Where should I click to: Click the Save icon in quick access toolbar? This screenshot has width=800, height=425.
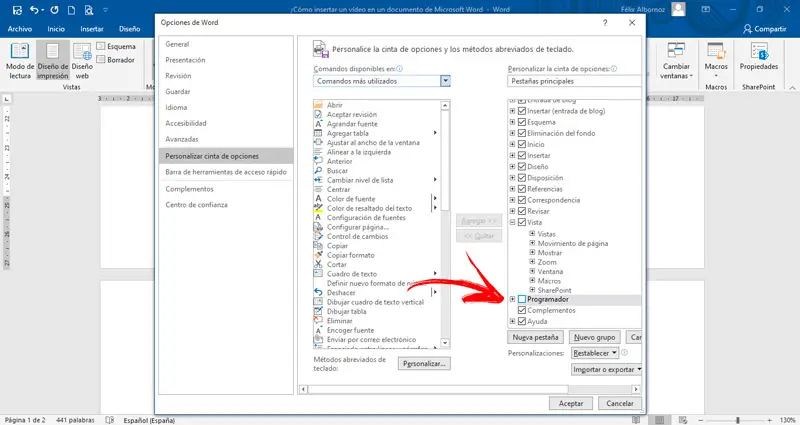(x=17, y=10)
